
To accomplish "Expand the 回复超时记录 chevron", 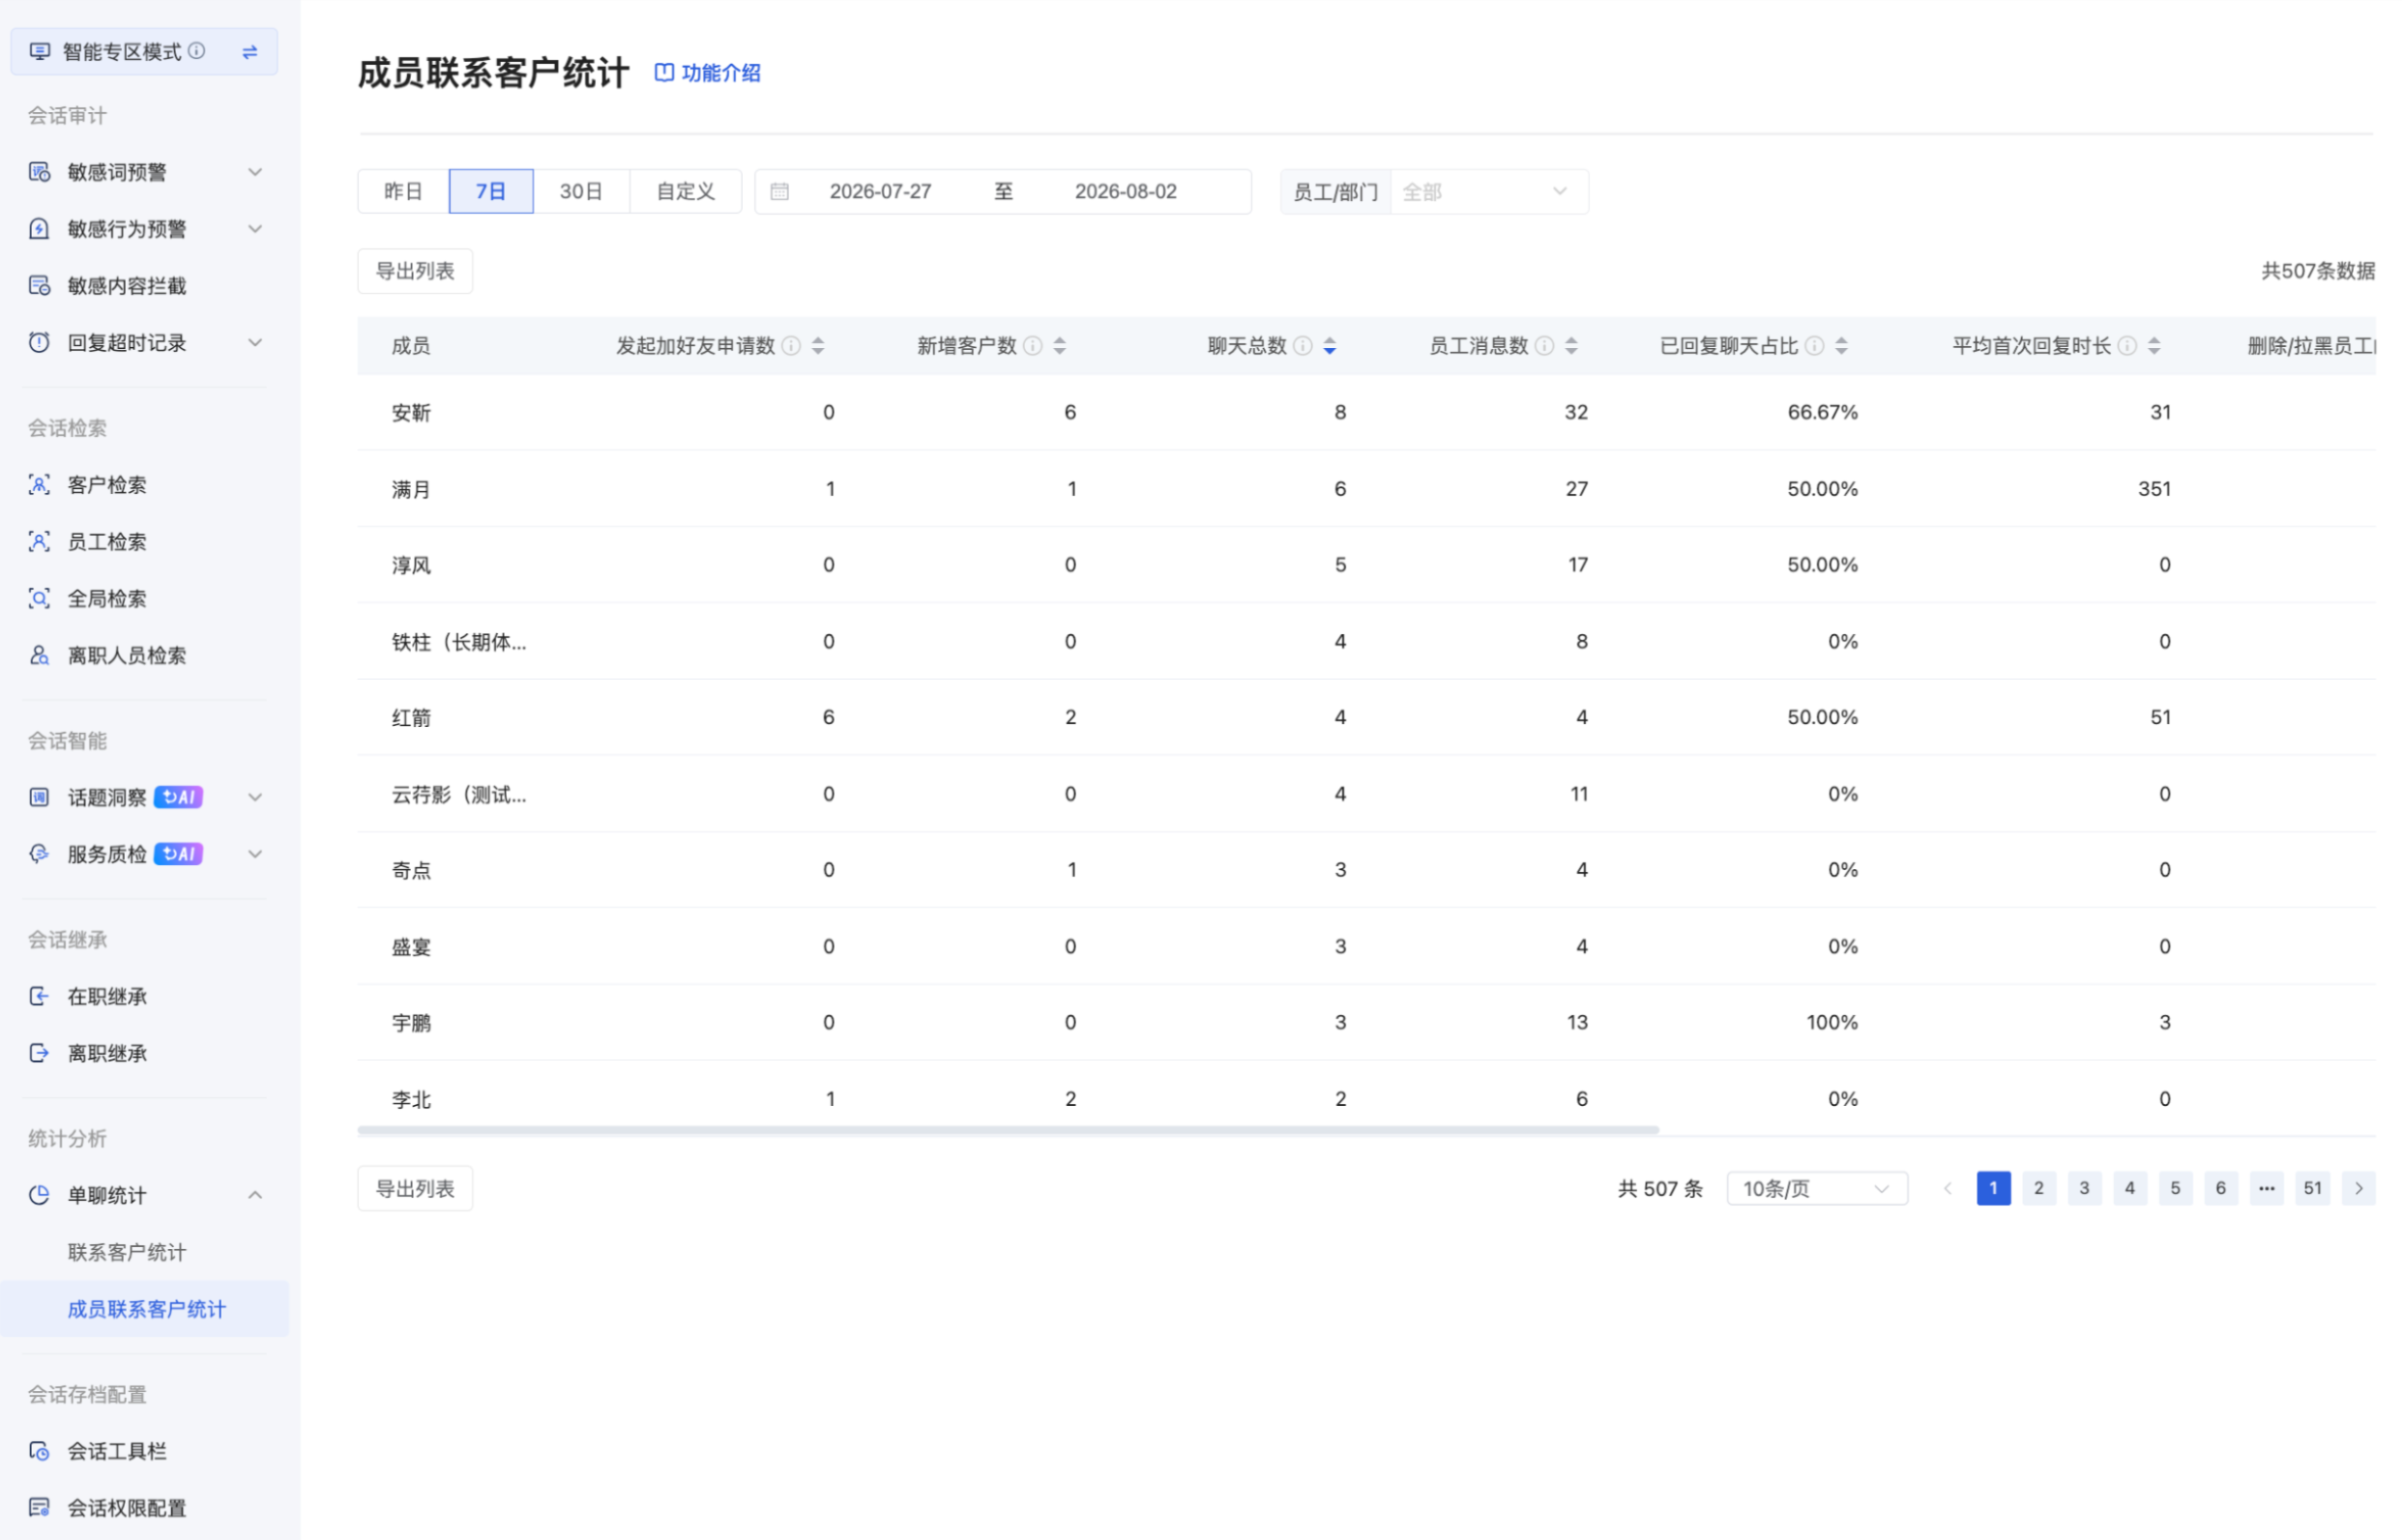I will pos(256,343).
